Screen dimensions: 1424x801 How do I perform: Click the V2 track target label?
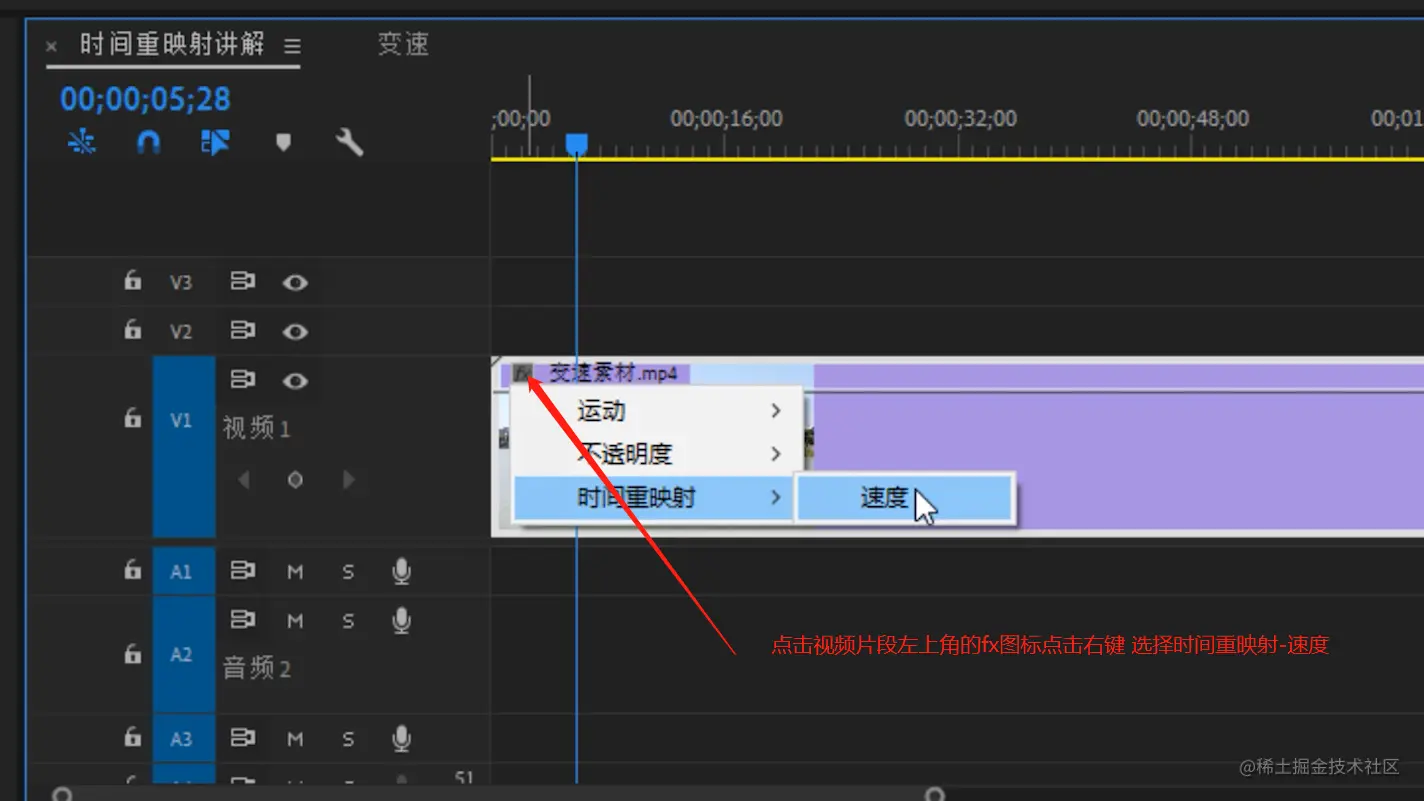[181, 332]
